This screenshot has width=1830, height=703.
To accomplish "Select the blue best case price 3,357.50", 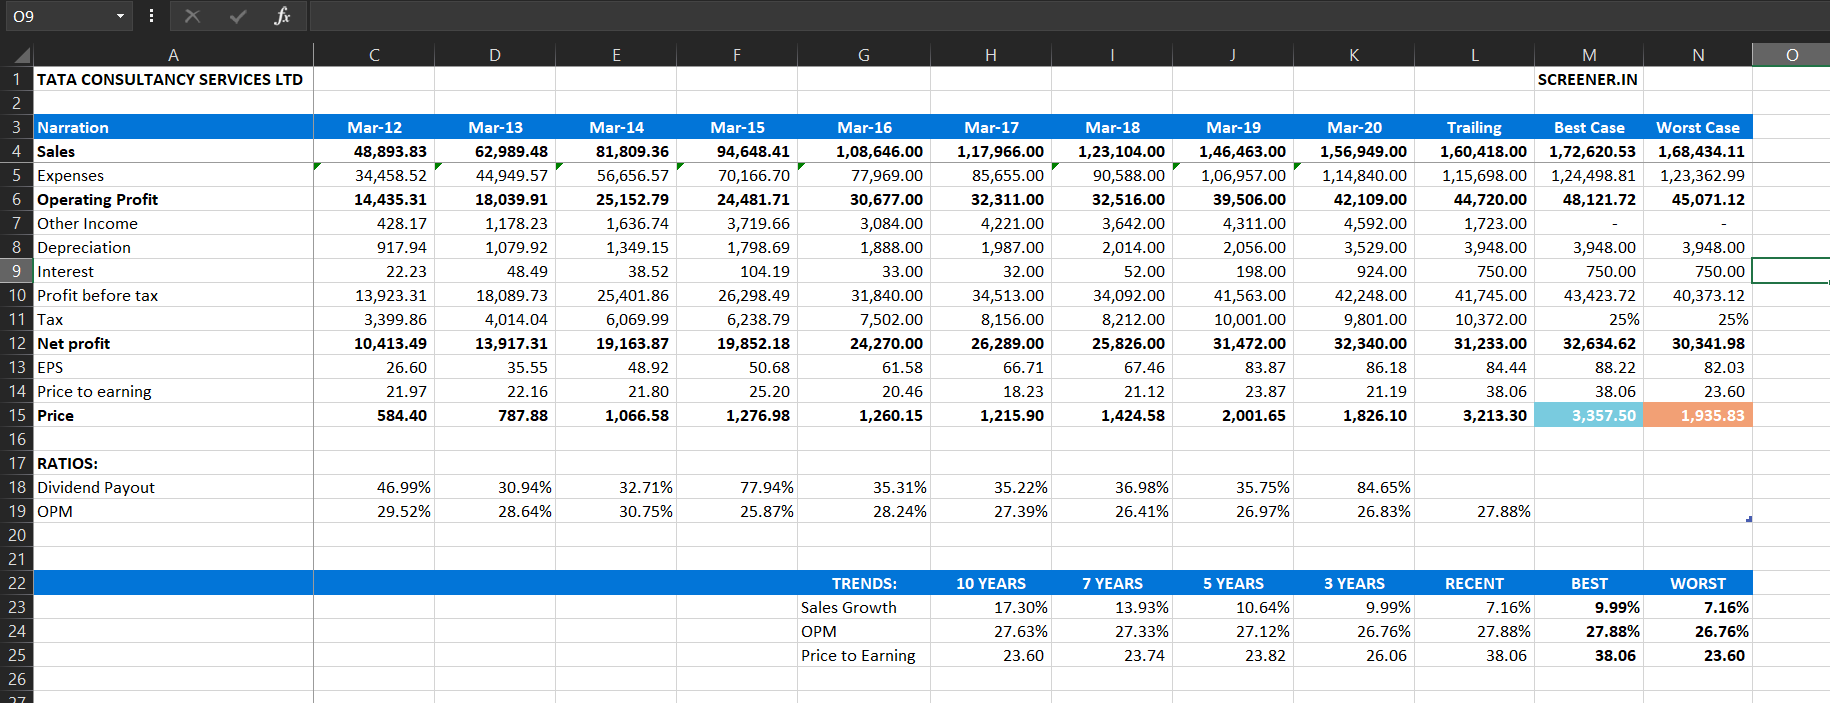I will click(1589, 415).
